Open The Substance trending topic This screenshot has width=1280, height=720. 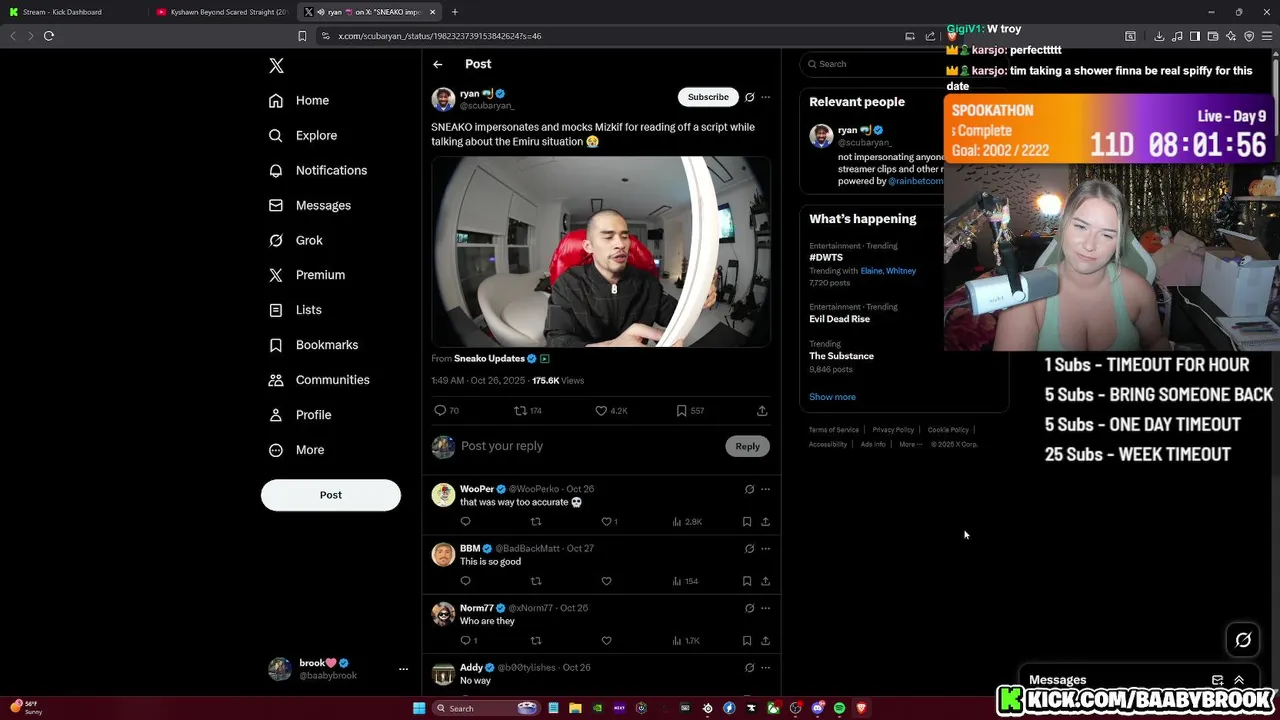coord(841,356)
